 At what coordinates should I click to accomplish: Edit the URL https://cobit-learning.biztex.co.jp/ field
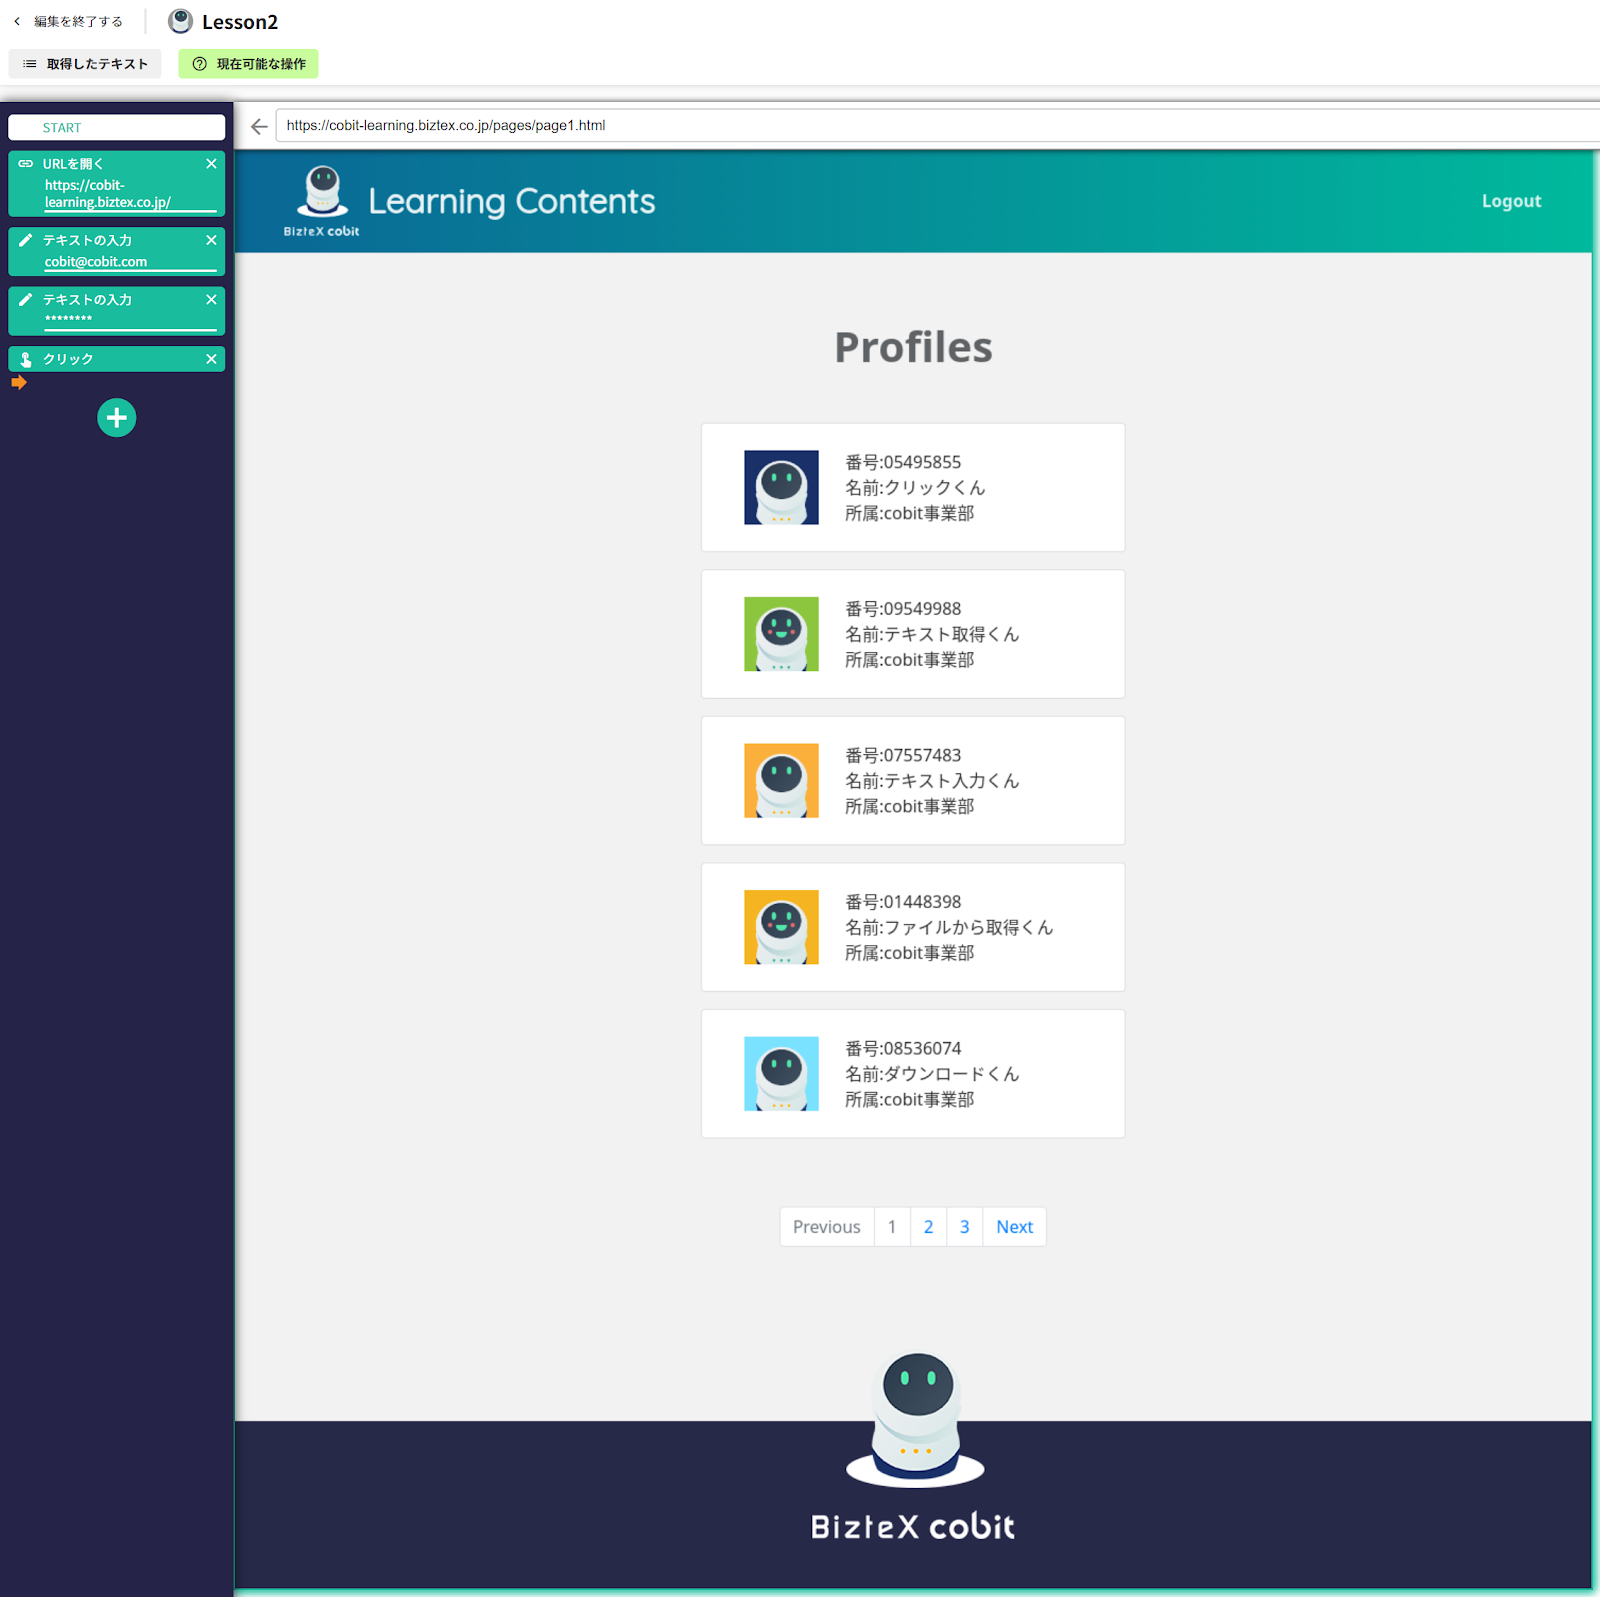130,194
